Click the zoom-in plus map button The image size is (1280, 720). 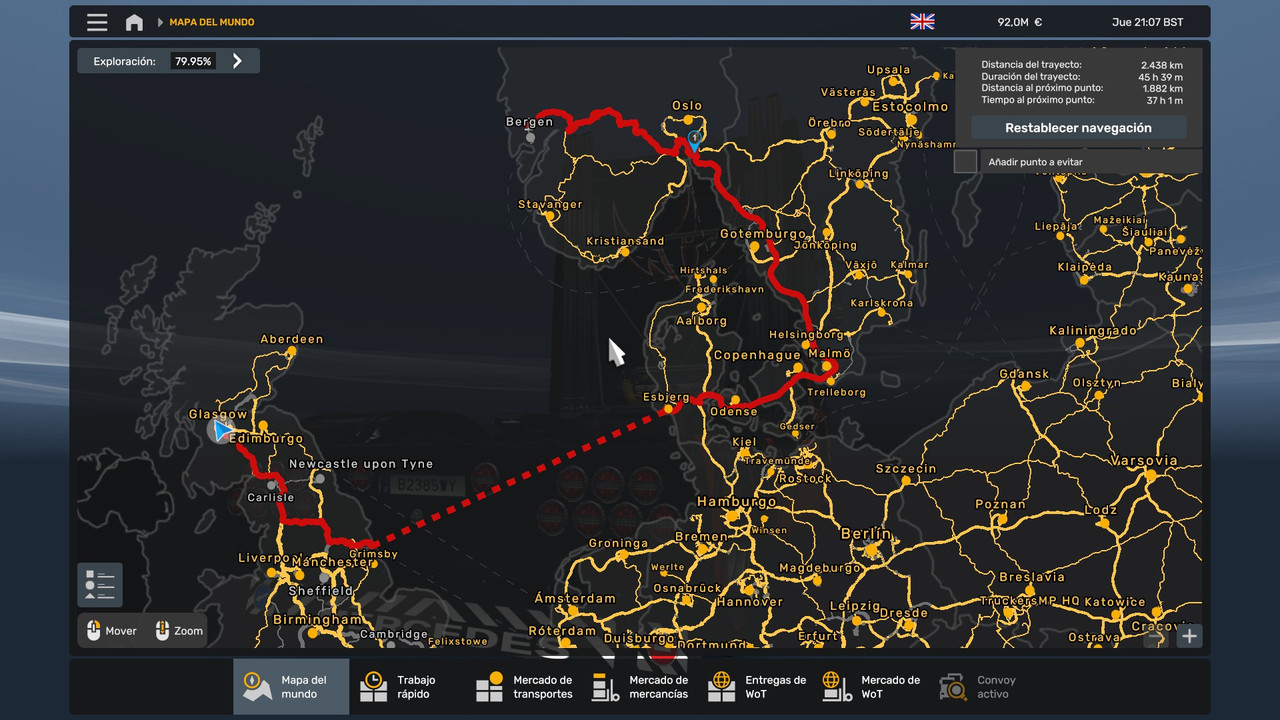[1189, 636]
